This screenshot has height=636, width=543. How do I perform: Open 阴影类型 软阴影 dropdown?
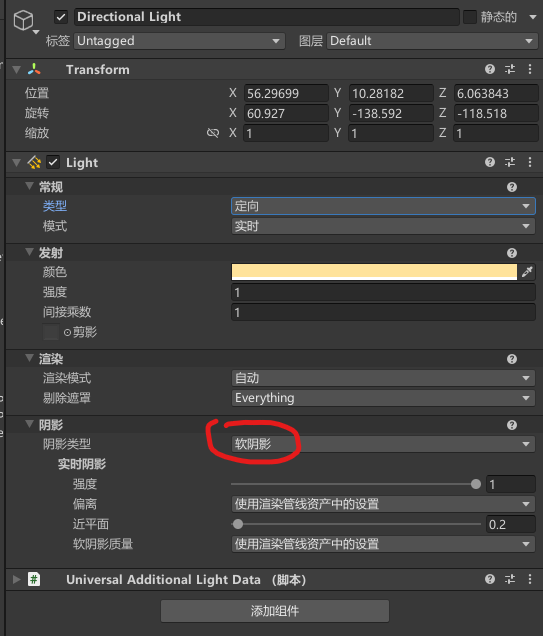pos(383,444)
